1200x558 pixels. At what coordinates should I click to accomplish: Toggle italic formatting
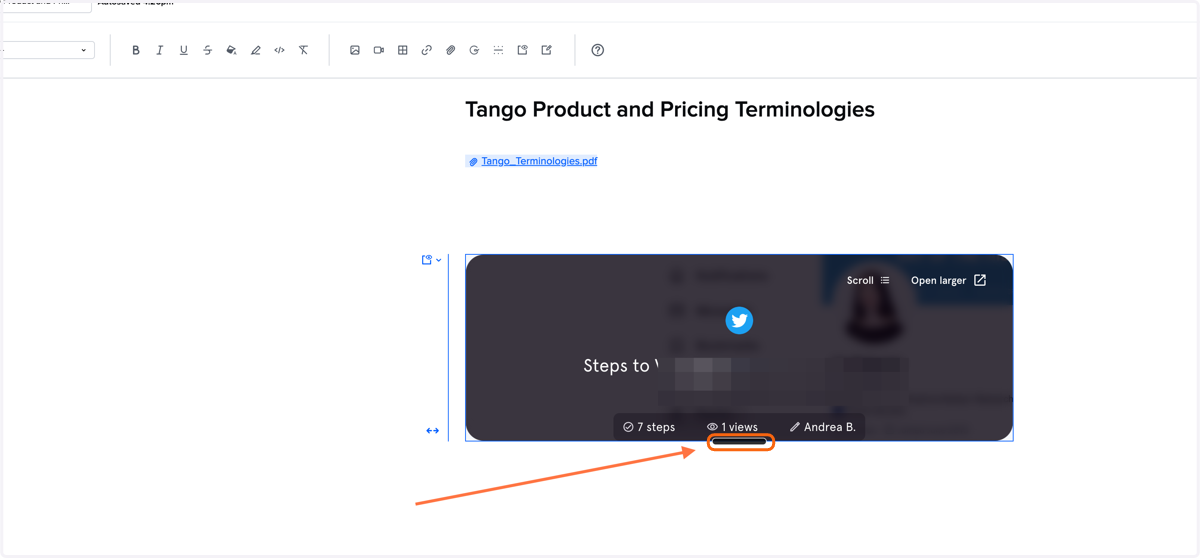pyautogui.click(x=160, y=50)
